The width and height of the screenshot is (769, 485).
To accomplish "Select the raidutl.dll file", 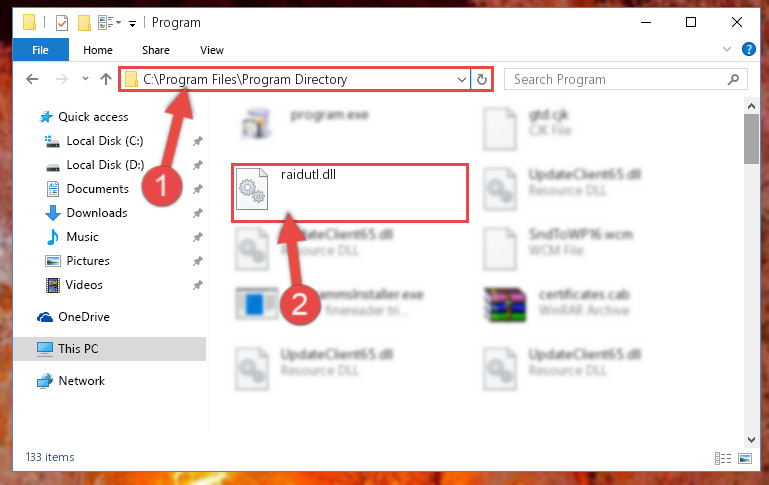I will pyautogui.click(x=350, y=193).
